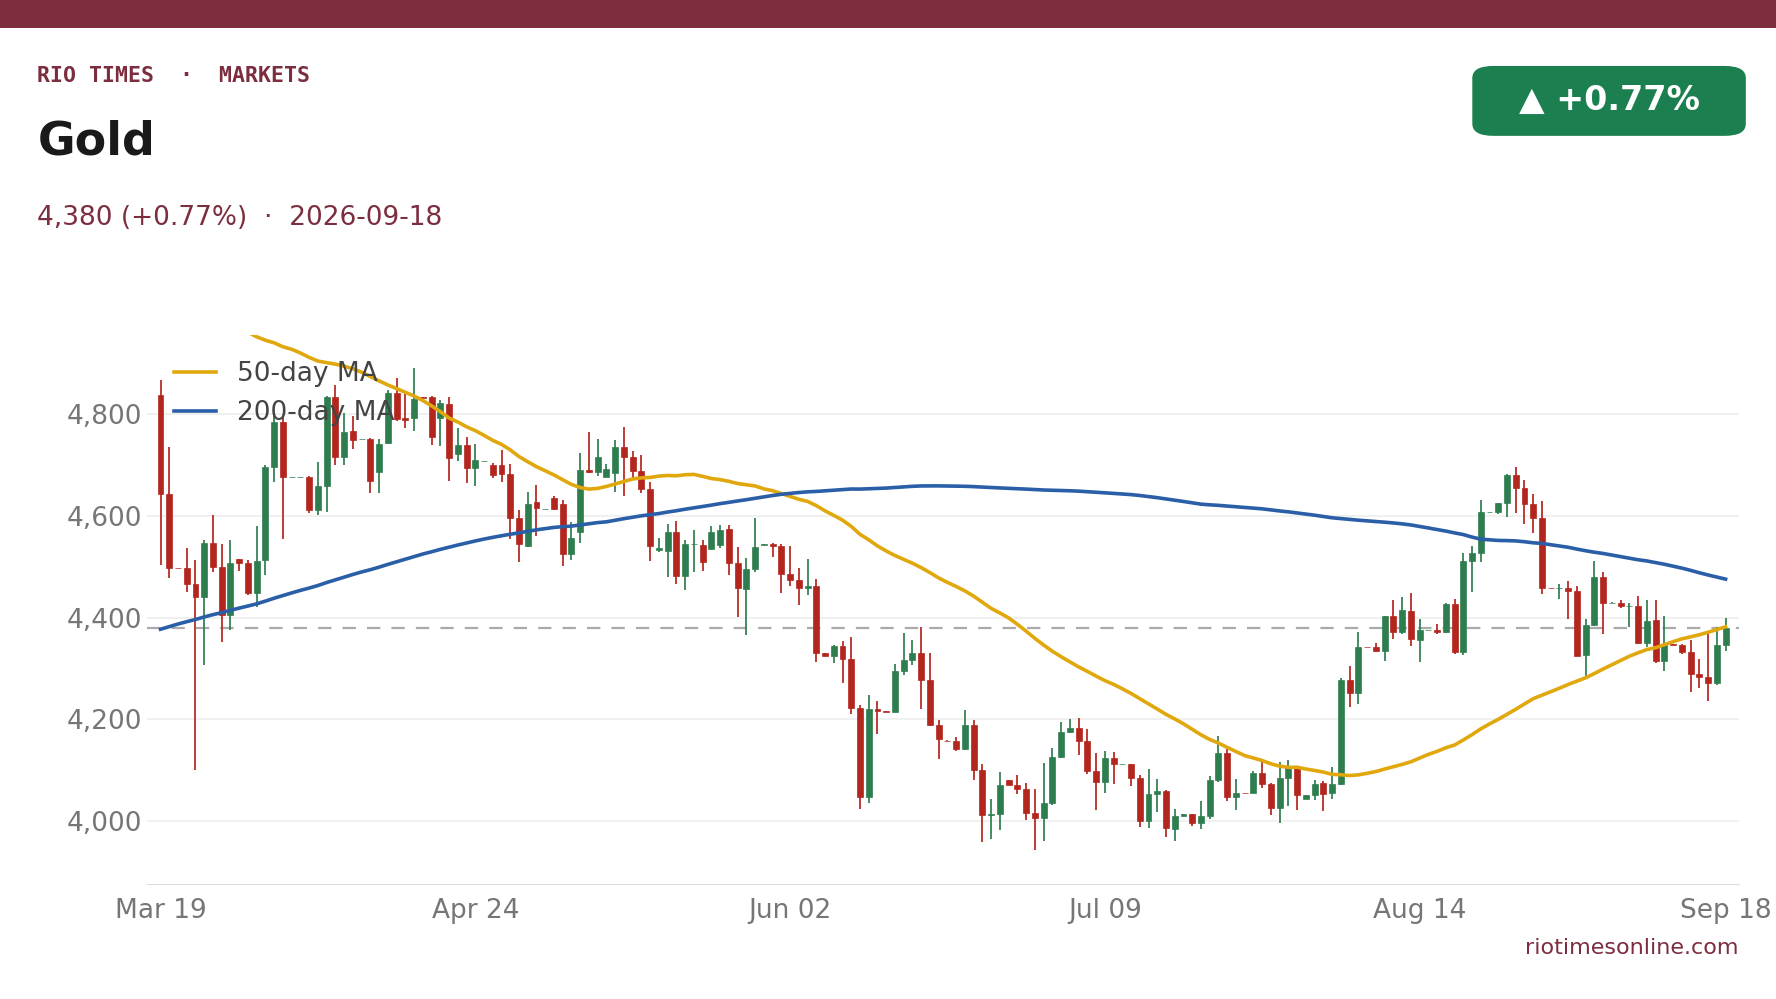This screenshot has width=1776, height=999.
Task: Click the RIO TIMES · MARKETS header text
Action: 173,76
